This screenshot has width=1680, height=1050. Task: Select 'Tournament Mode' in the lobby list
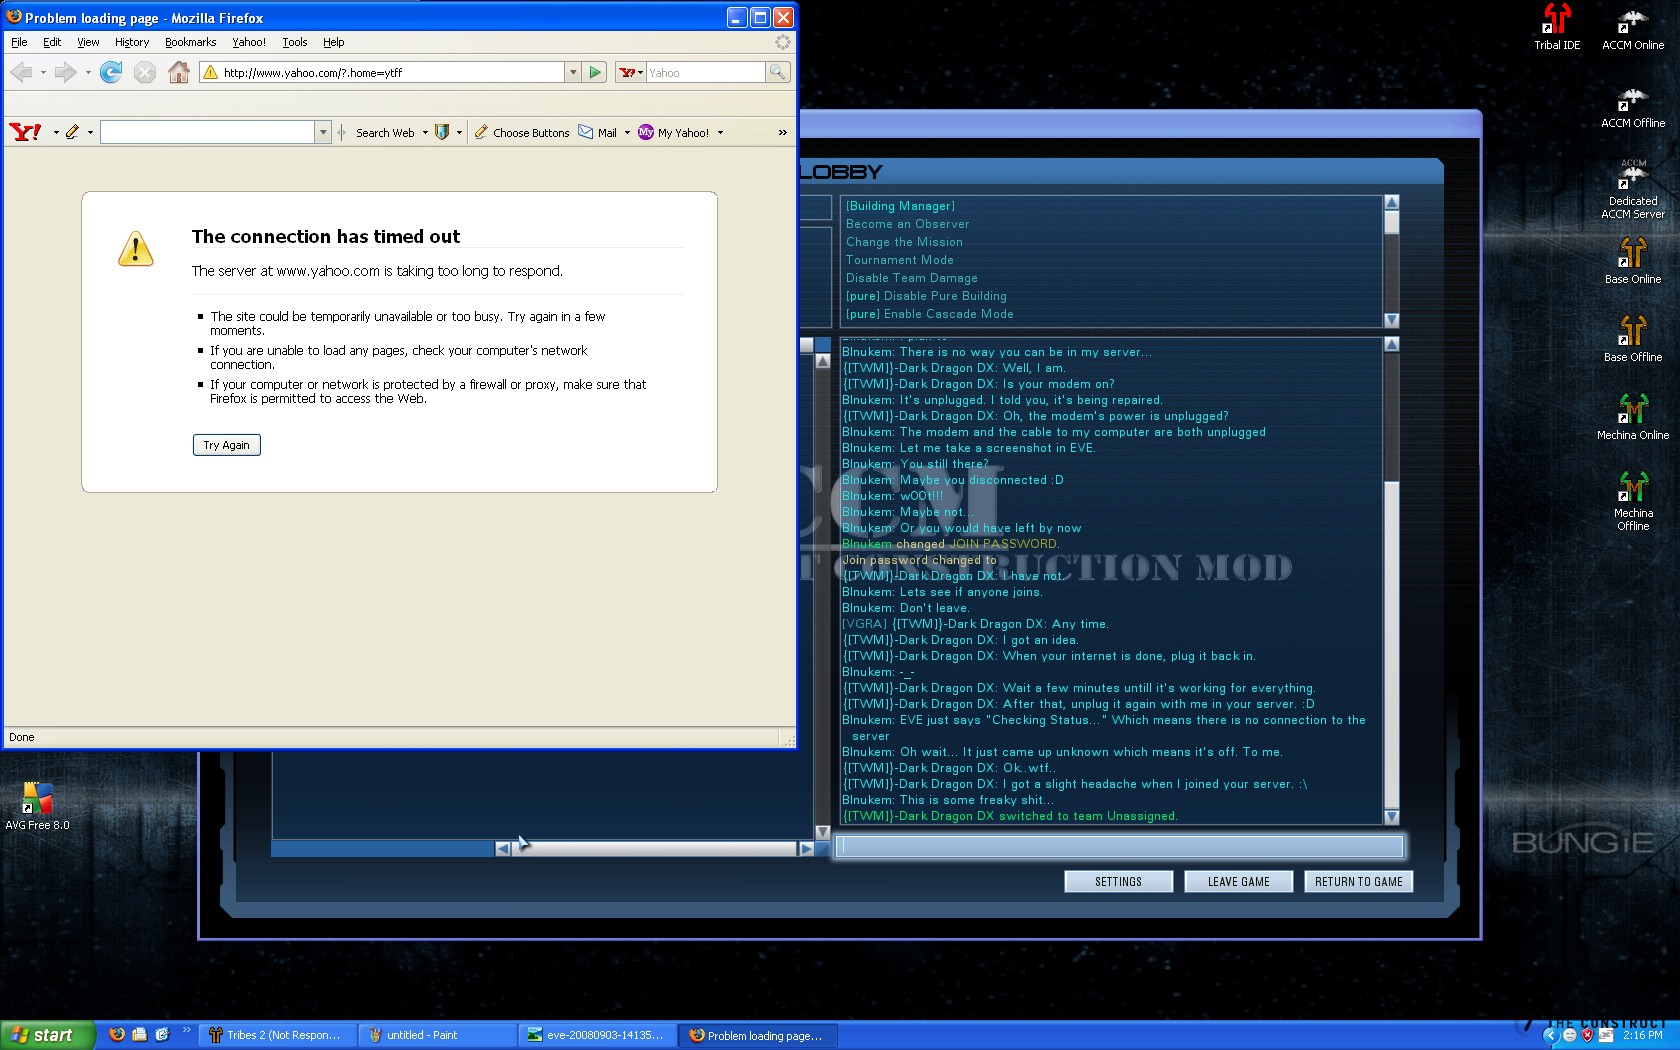point(899,260)
